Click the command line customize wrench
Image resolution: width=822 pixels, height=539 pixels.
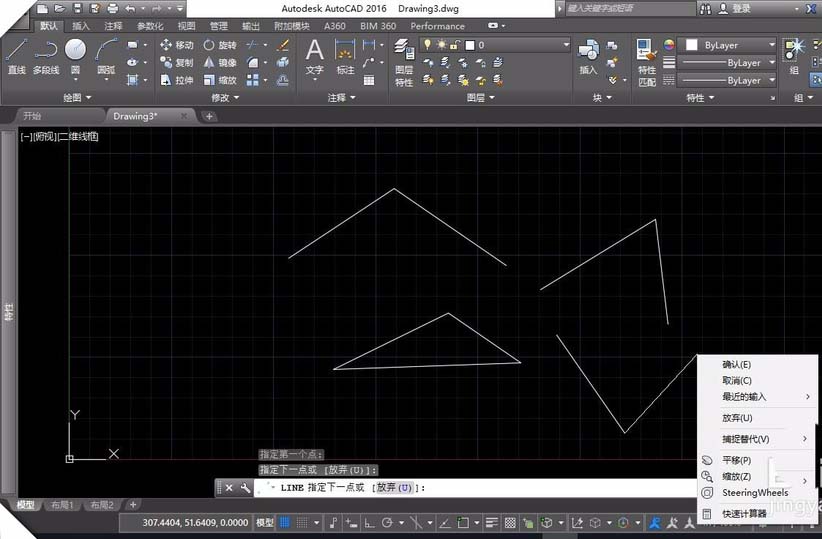(246, 488)
